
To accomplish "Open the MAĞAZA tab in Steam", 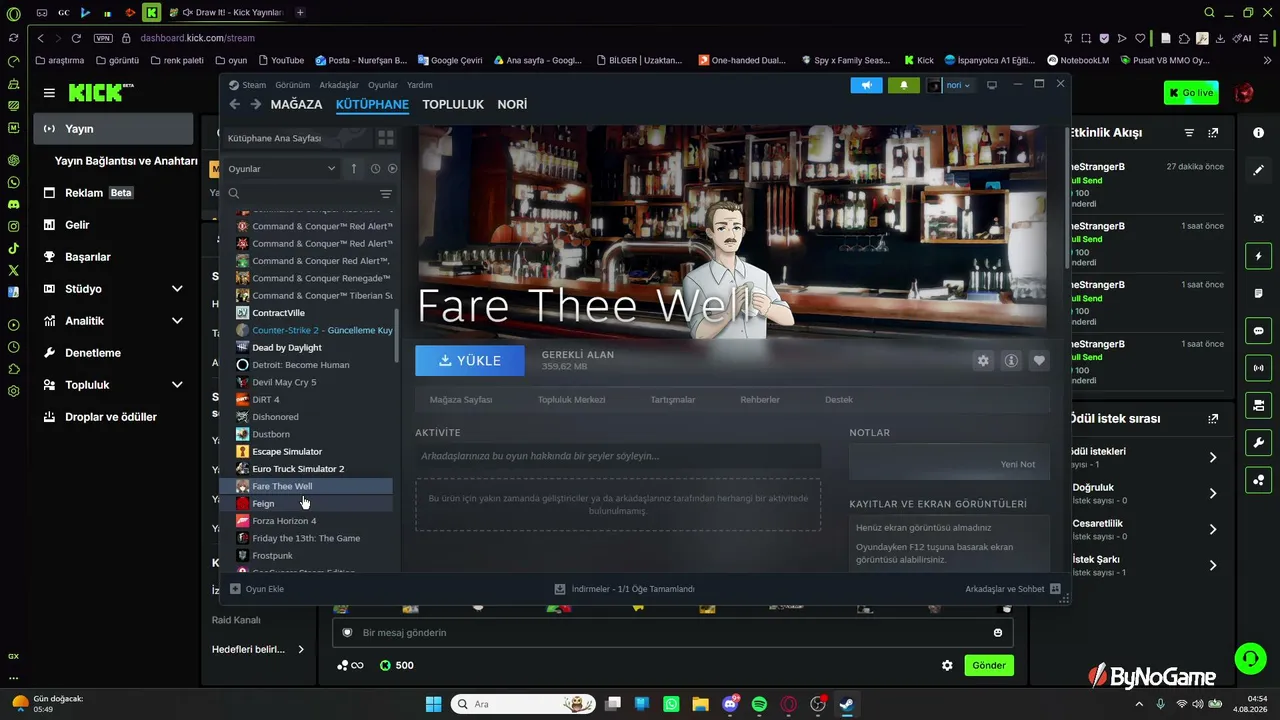I will point(296,104).
